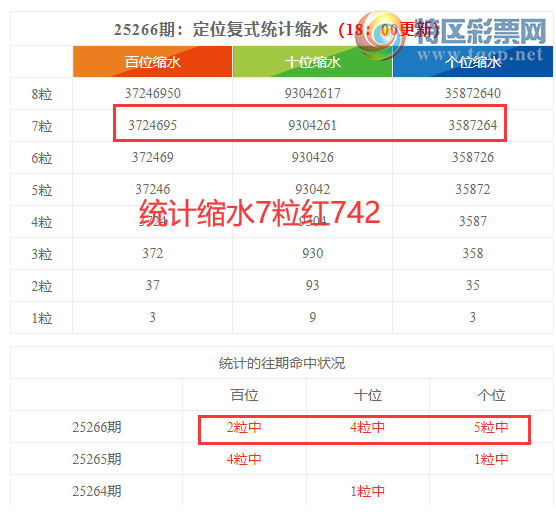Select the 十位缩水 green column header
Screen dimensions: 556x525
(312, 62)
